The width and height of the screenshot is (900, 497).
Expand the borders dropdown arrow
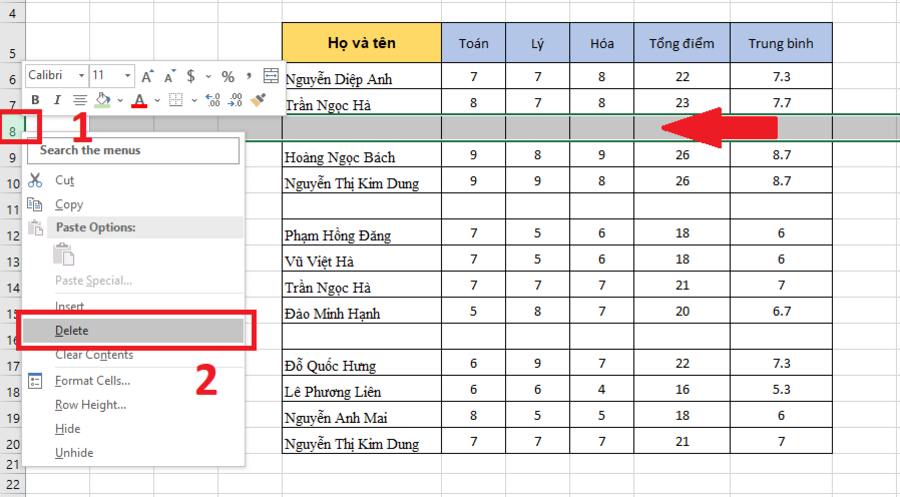tap(194, 100)
